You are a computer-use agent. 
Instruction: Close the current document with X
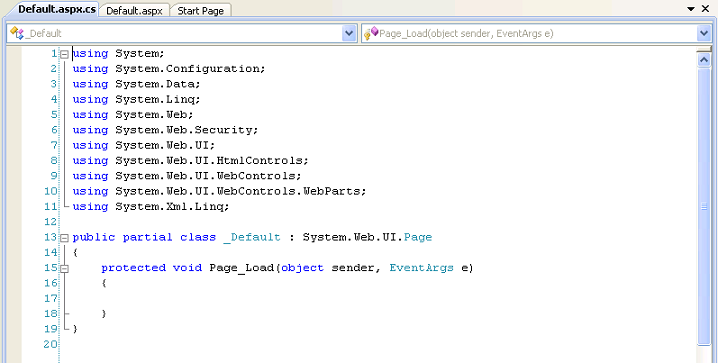(x=705, y=8)
